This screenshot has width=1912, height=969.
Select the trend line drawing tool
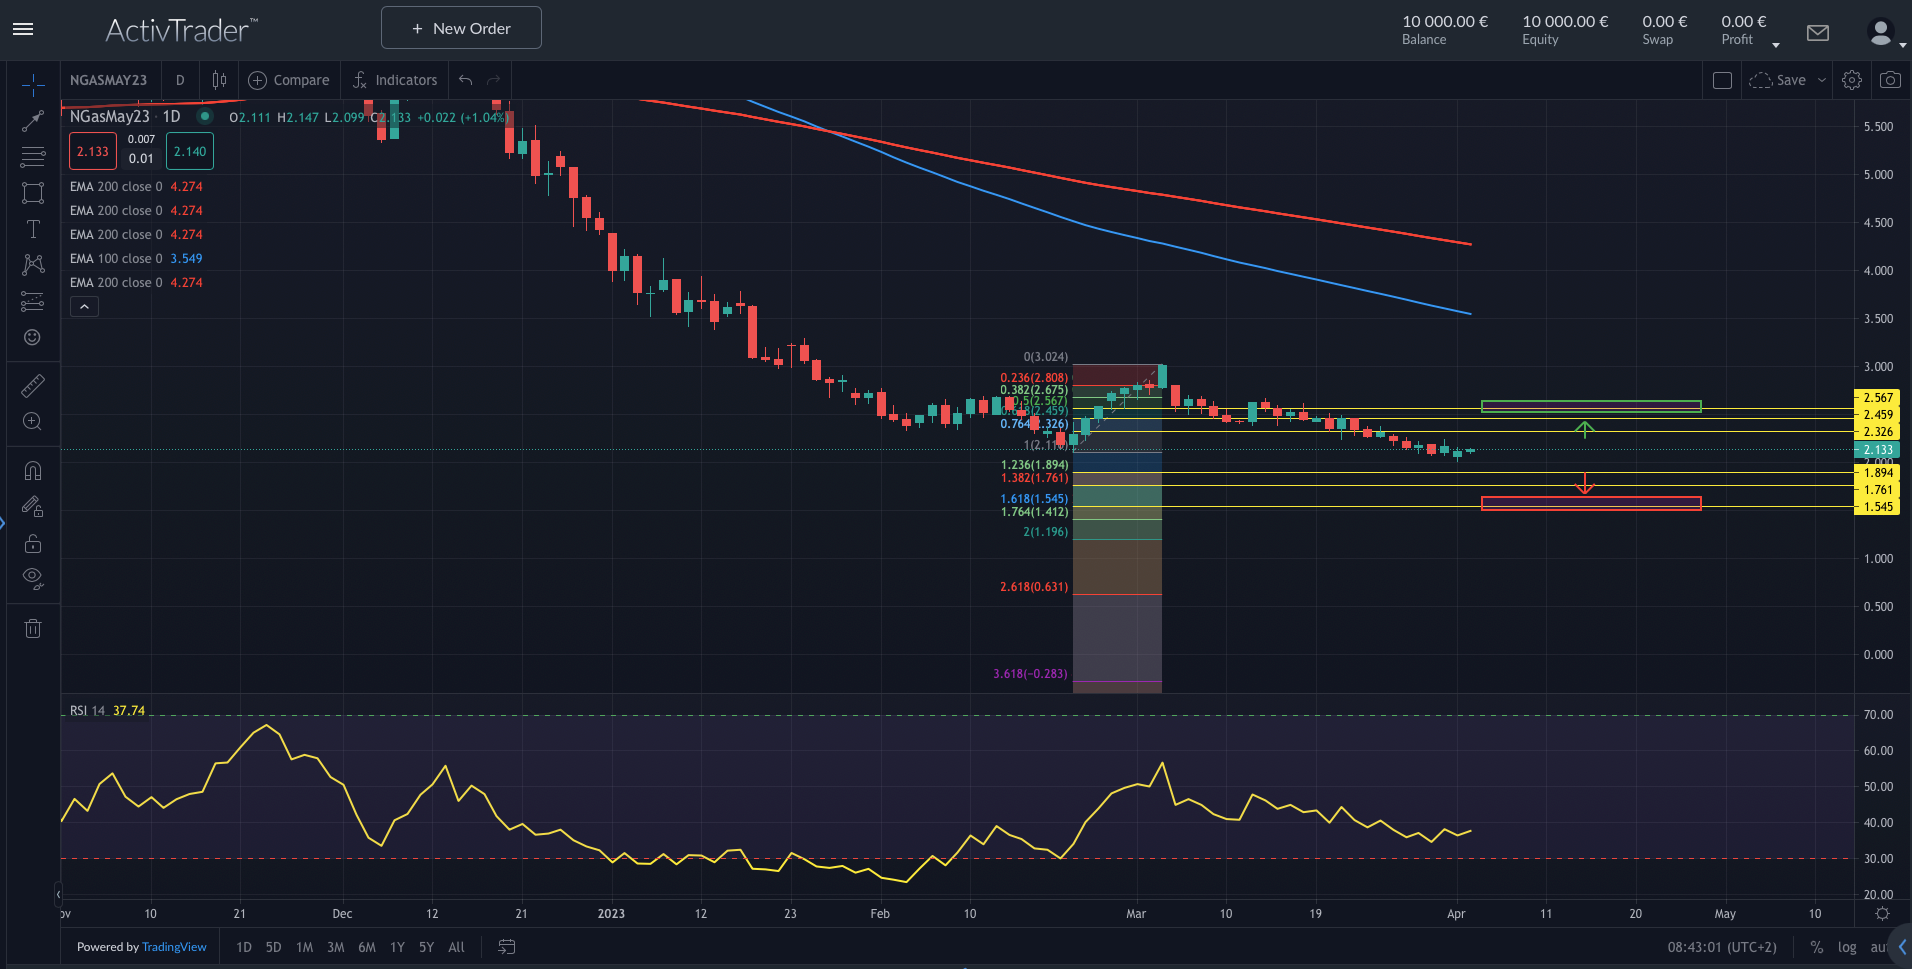[33, 121]
